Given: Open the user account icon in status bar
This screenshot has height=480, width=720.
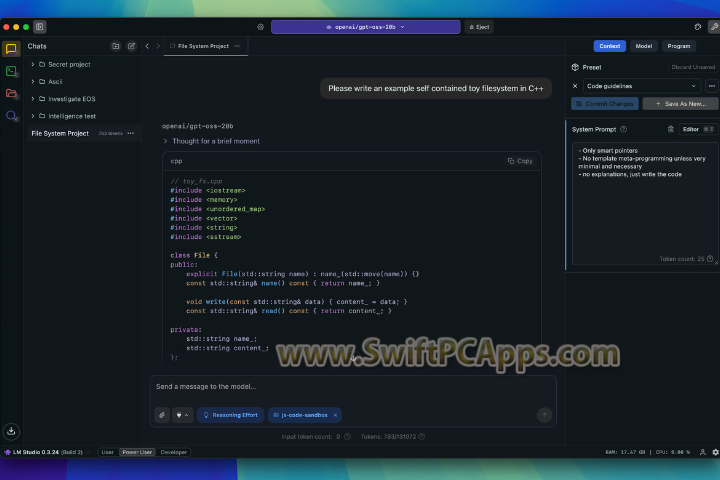Looking at the screenshot, I should 703,452.
